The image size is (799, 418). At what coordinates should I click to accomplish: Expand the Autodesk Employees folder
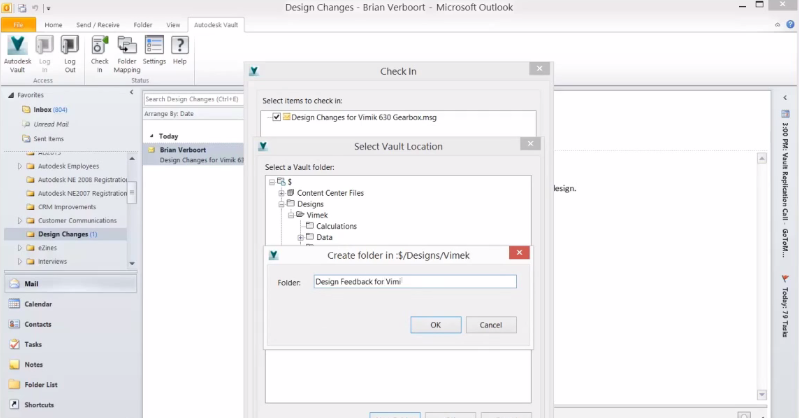click(x=20, y=166)
